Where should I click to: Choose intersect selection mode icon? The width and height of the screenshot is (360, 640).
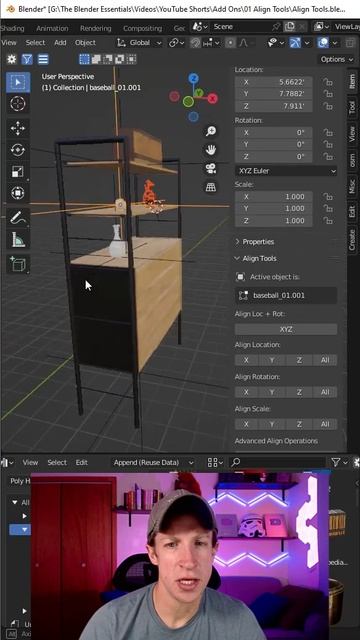131,59
